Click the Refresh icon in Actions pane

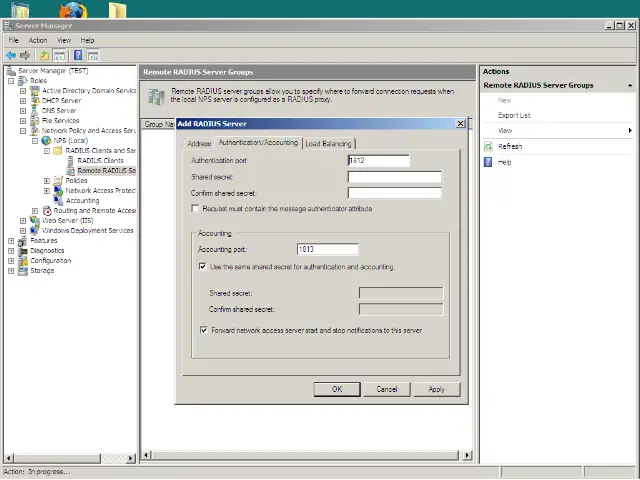pyautogui.click(x=489, y=146)
